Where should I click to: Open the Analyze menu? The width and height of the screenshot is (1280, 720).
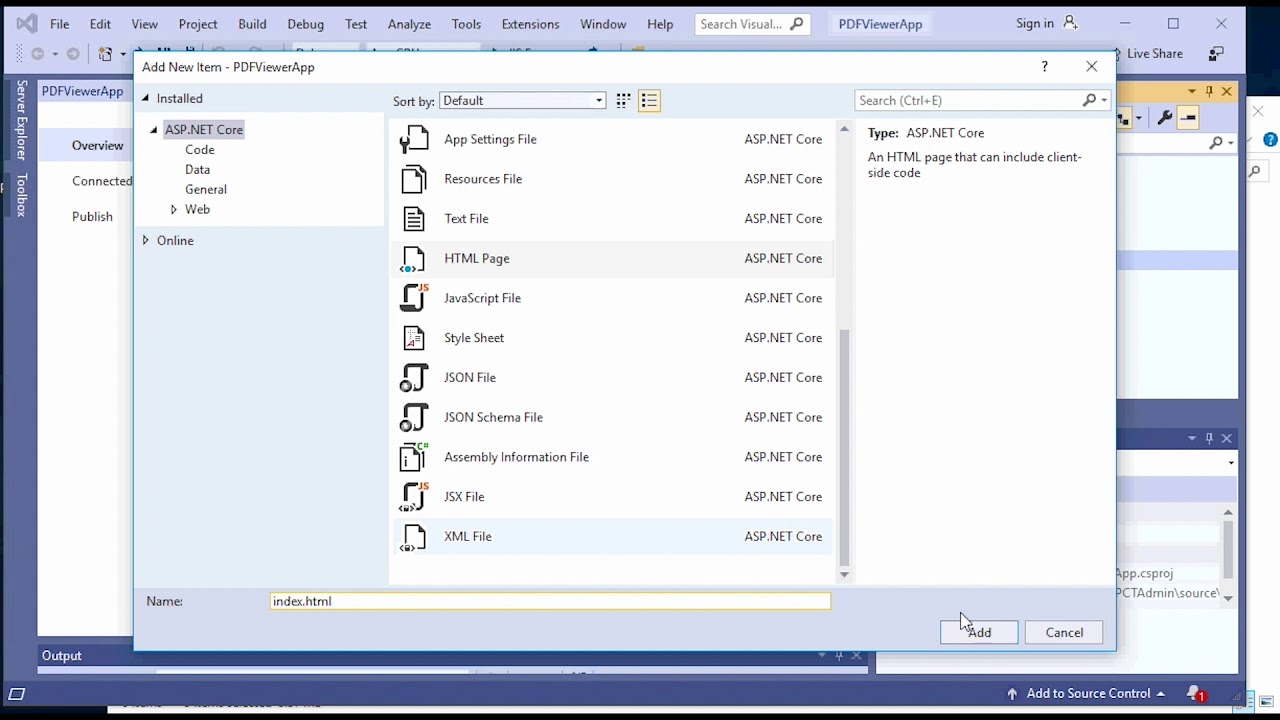(x=409, y=24)
